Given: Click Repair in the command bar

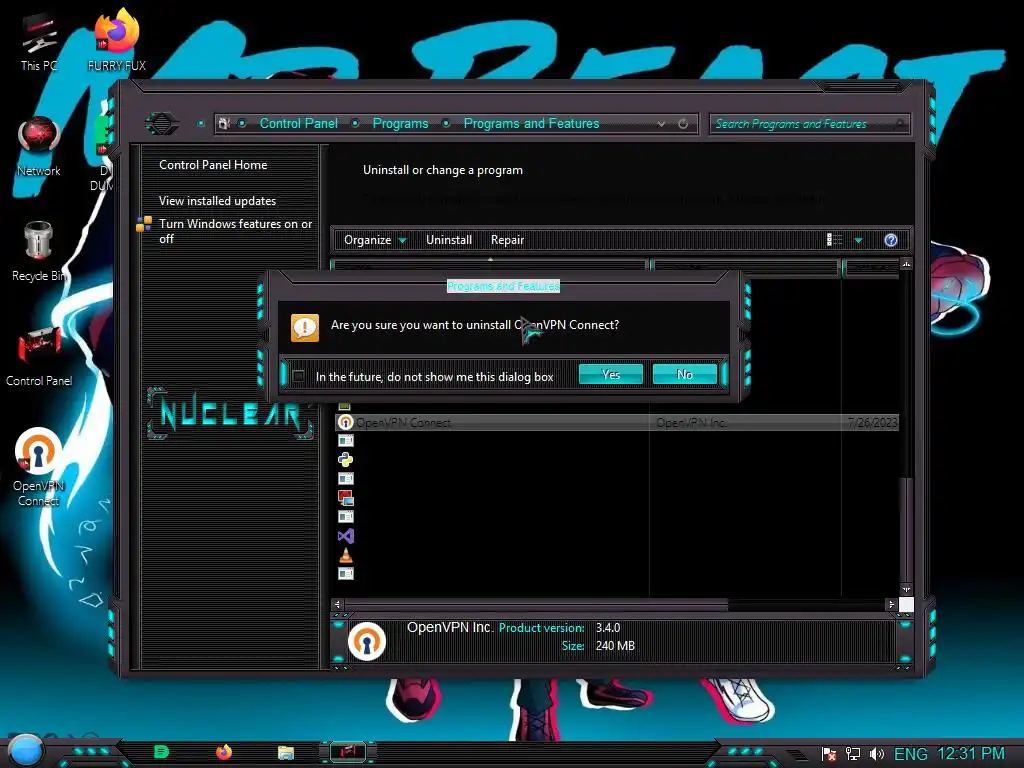Looking at the screenshot, I should 507,240.
